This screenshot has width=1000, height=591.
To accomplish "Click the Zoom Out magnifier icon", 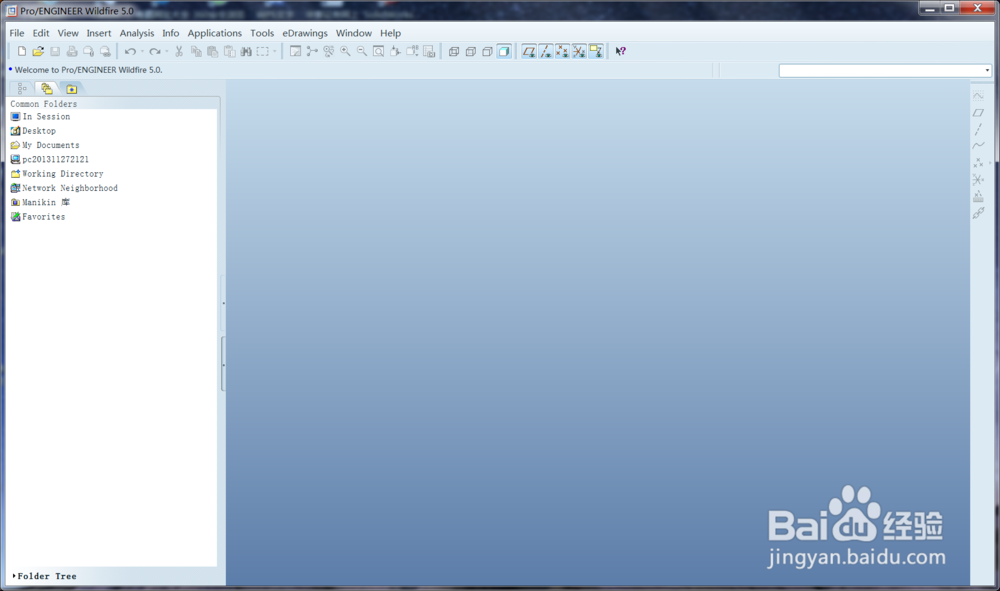I will (x=362, y=52).
